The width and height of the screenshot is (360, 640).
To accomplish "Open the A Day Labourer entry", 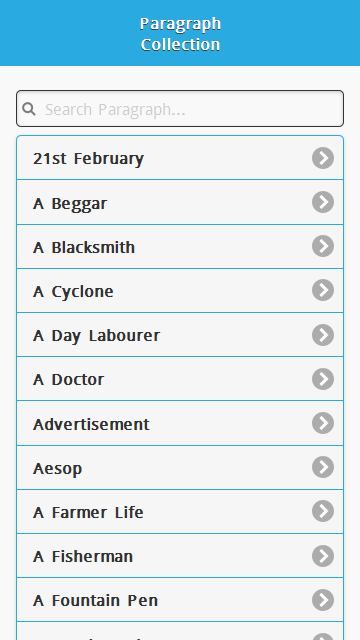I will [180, 335].
